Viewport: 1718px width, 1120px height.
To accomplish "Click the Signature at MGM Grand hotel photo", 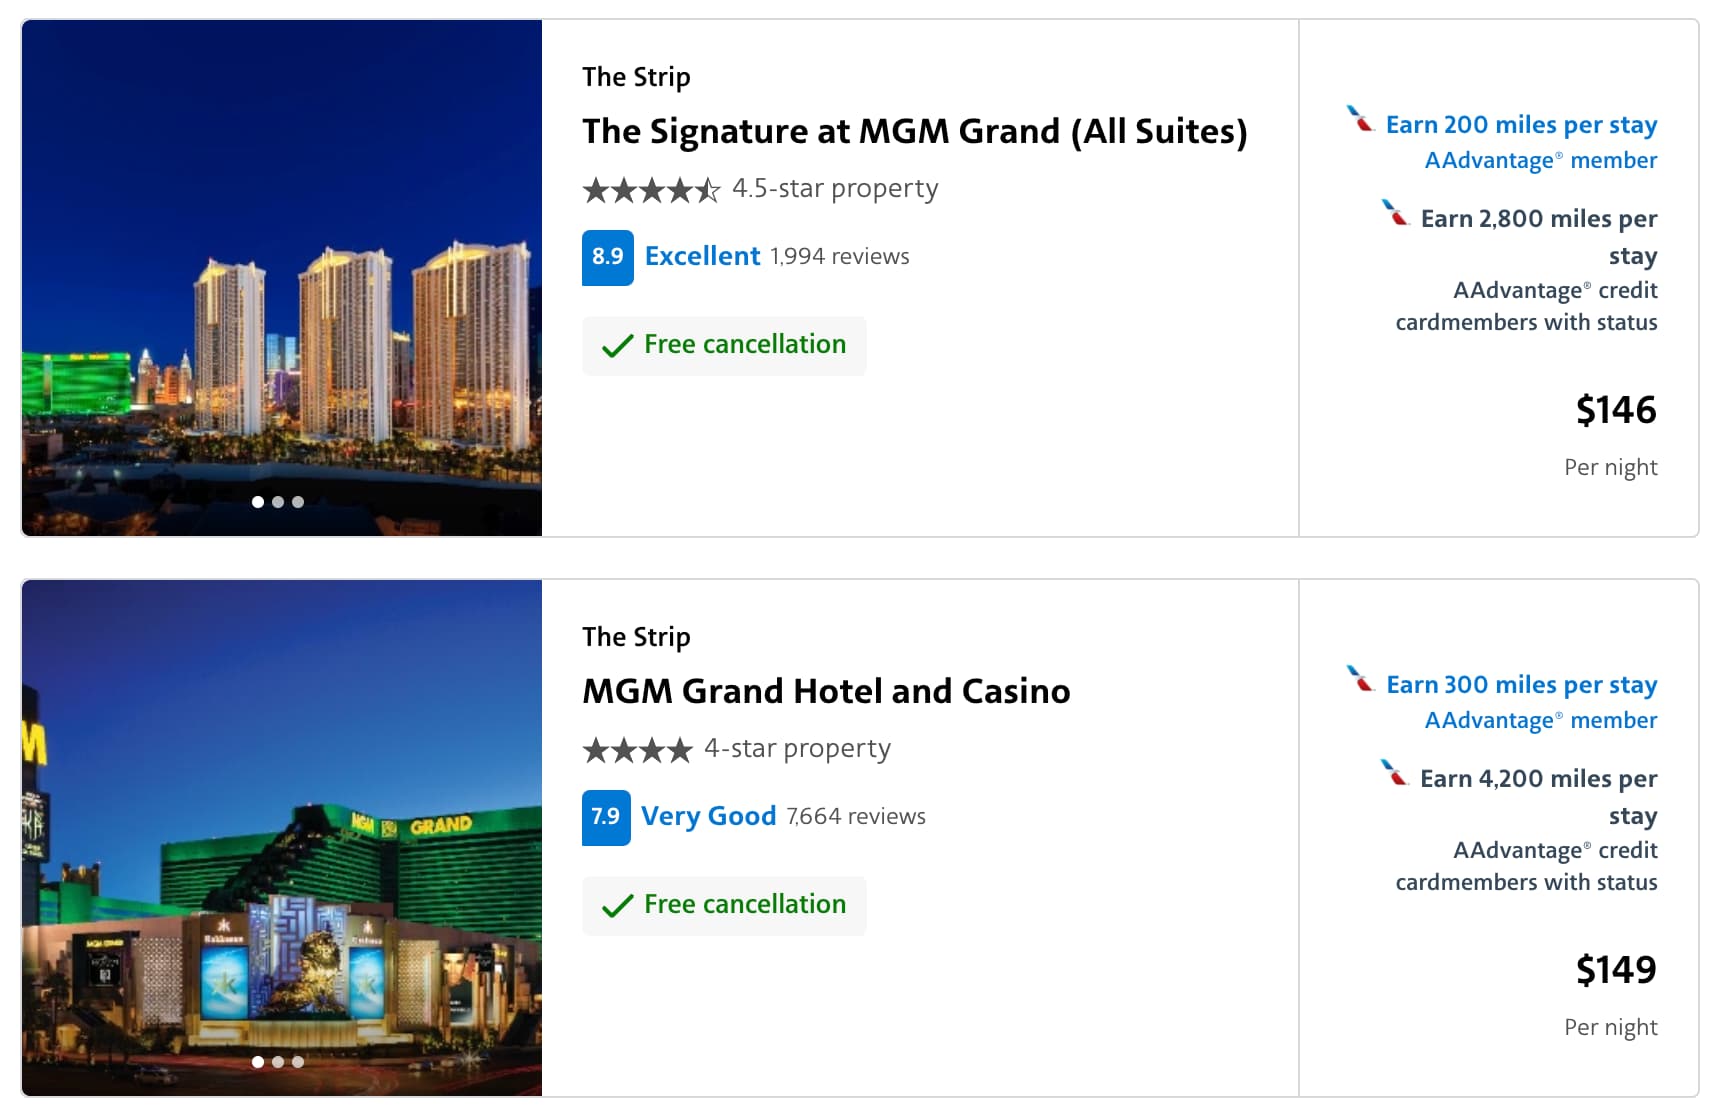I will tap(281, 277).
